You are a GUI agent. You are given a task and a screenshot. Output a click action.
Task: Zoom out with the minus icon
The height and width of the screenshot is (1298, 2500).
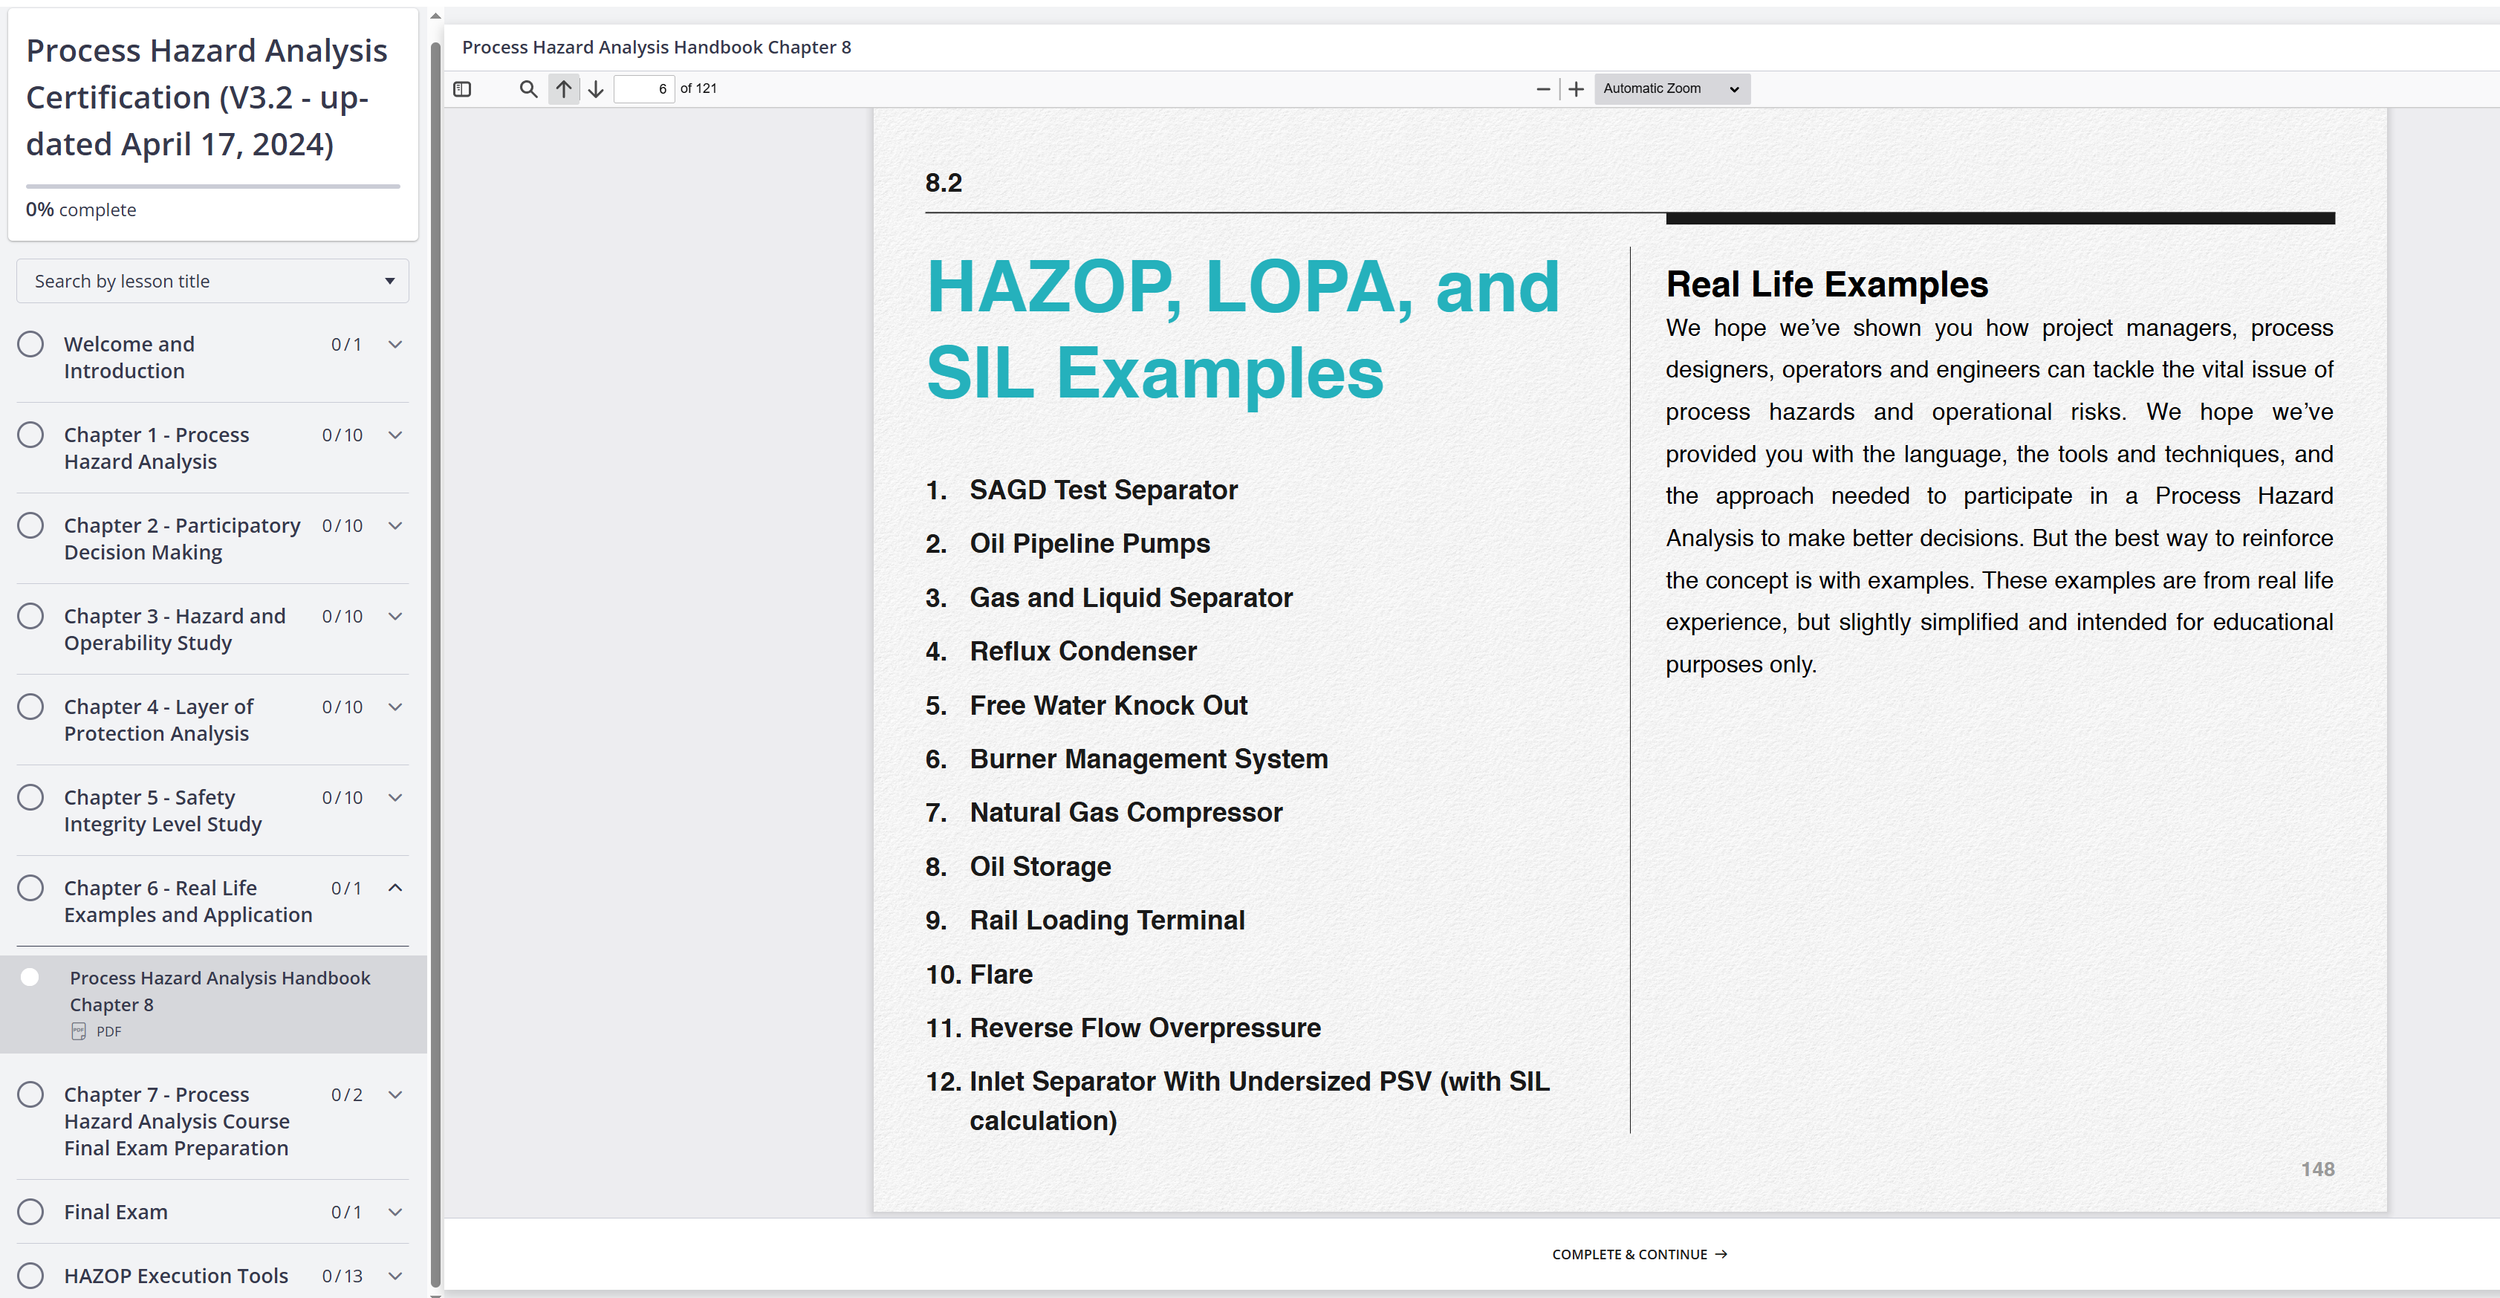[1543, 89]
